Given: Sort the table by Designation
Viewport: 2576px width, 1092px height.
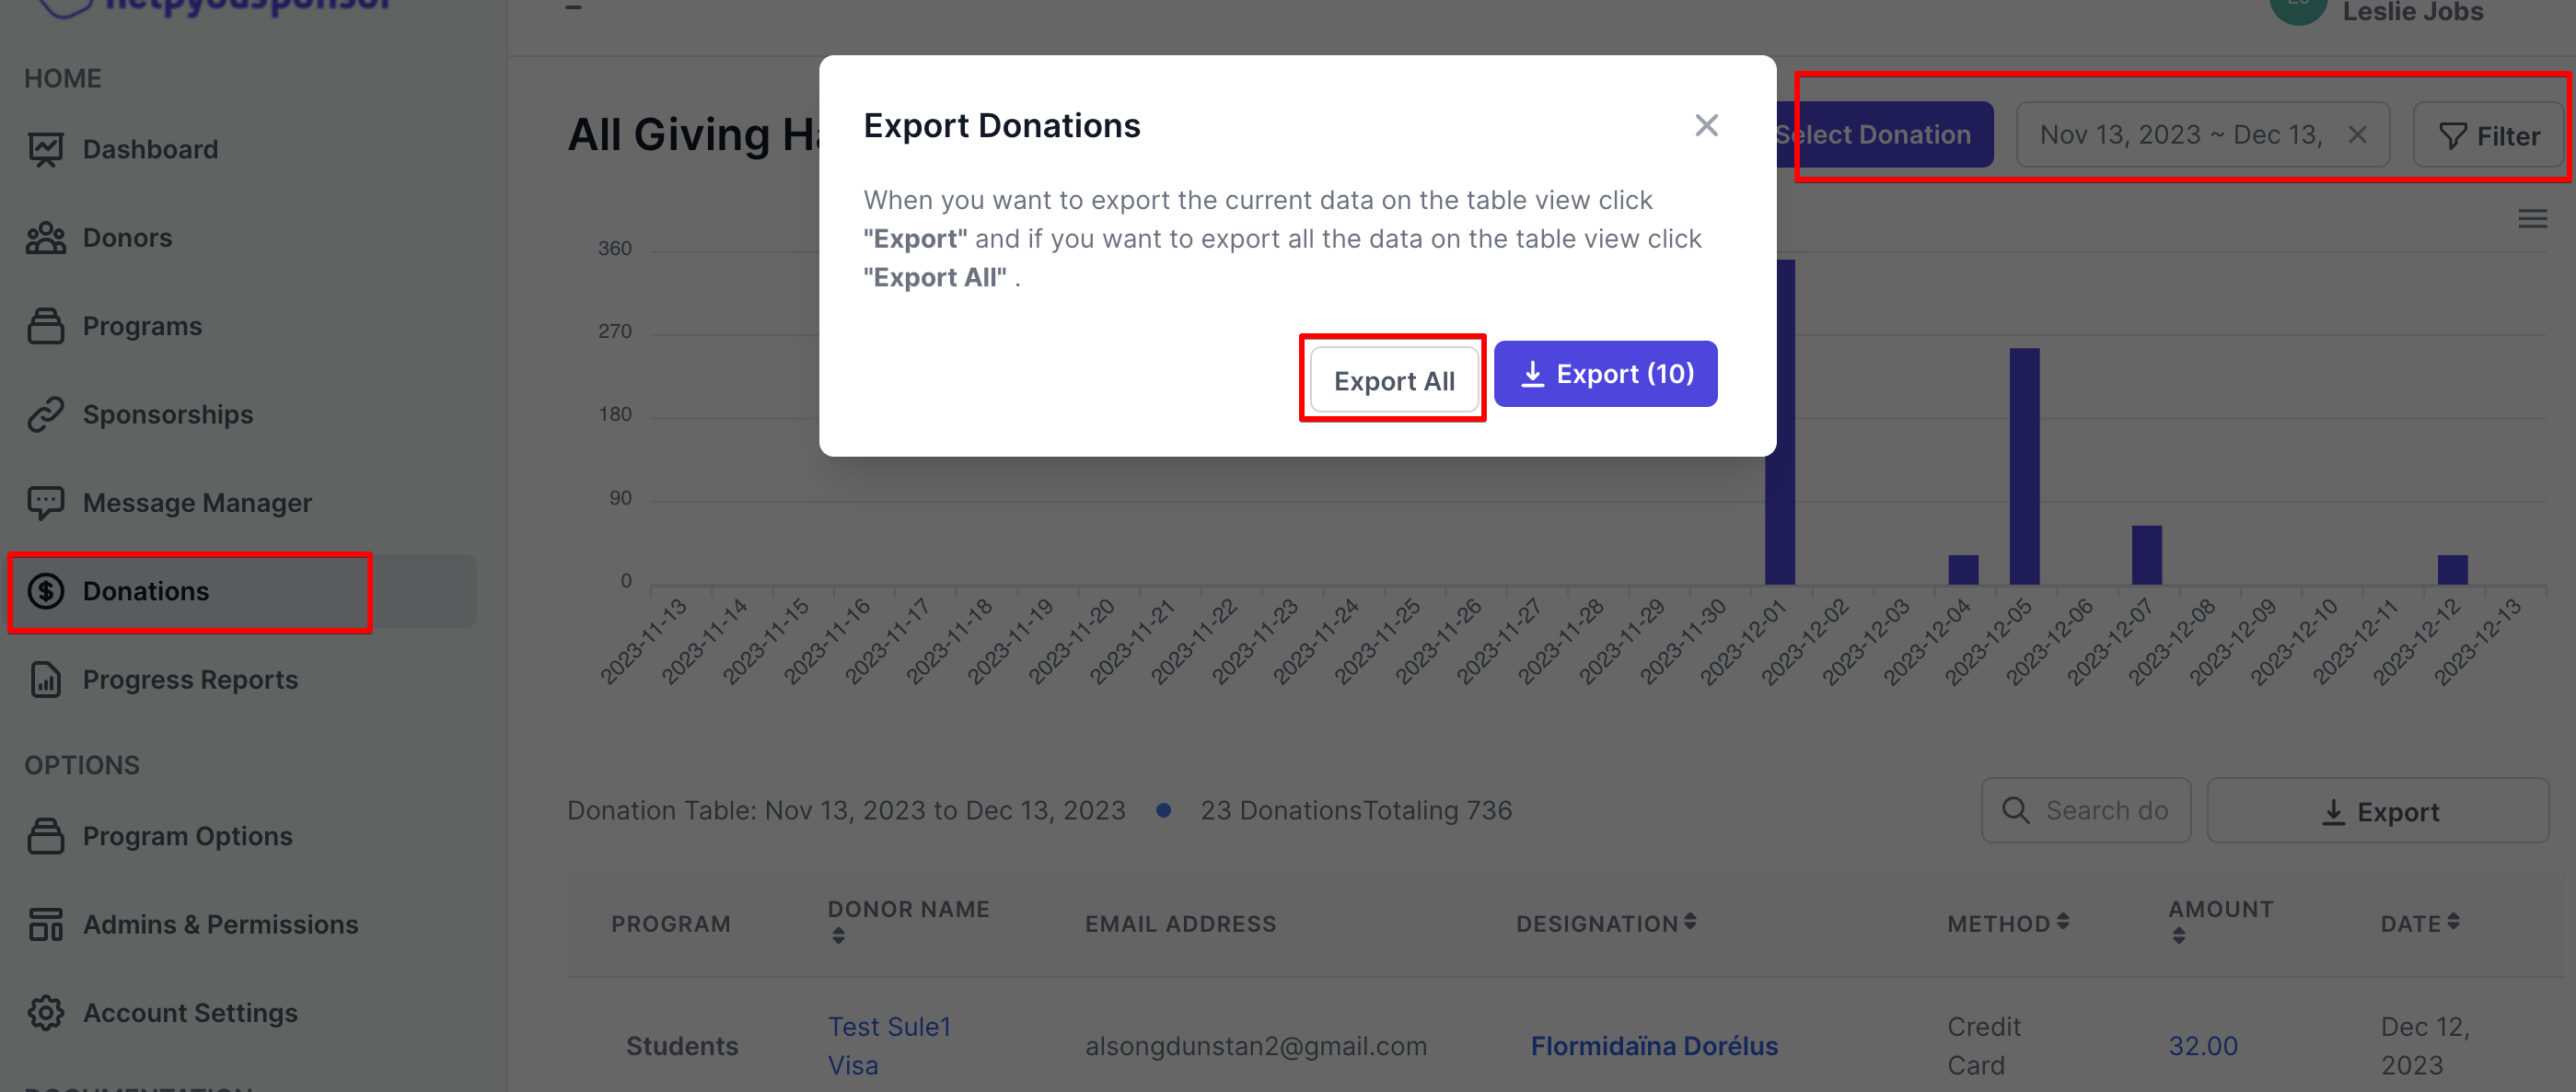Looking at the screenshot, I should point(1606,923).
